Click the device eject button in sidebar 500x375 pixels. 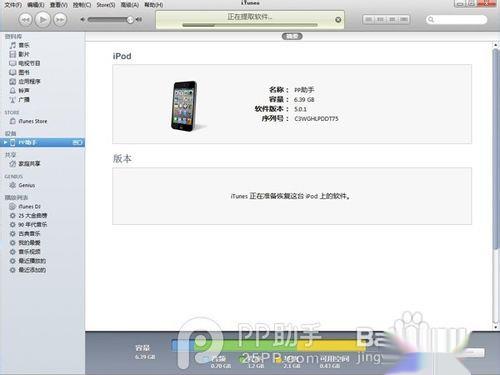point(77,142)
